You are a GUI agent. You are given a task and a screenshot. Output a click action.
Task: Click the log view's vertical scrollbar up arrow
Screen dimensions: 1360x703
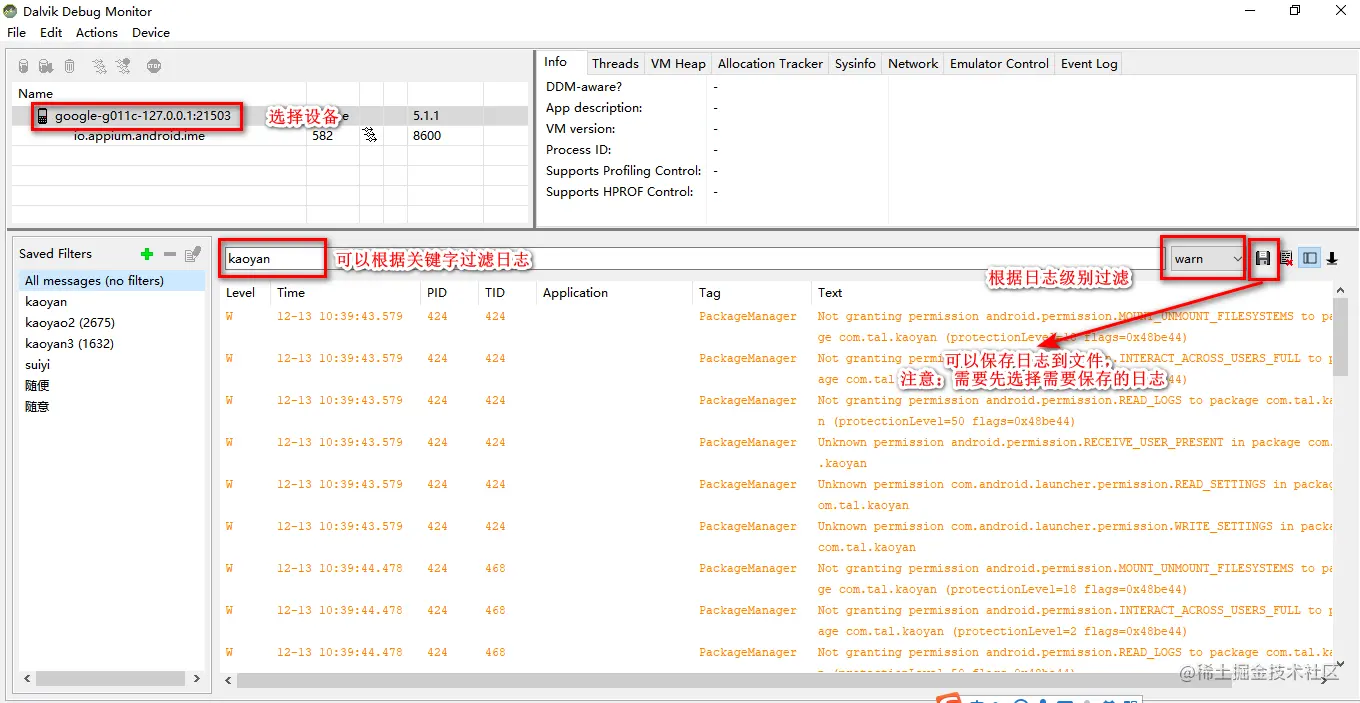coord(1341,291)
